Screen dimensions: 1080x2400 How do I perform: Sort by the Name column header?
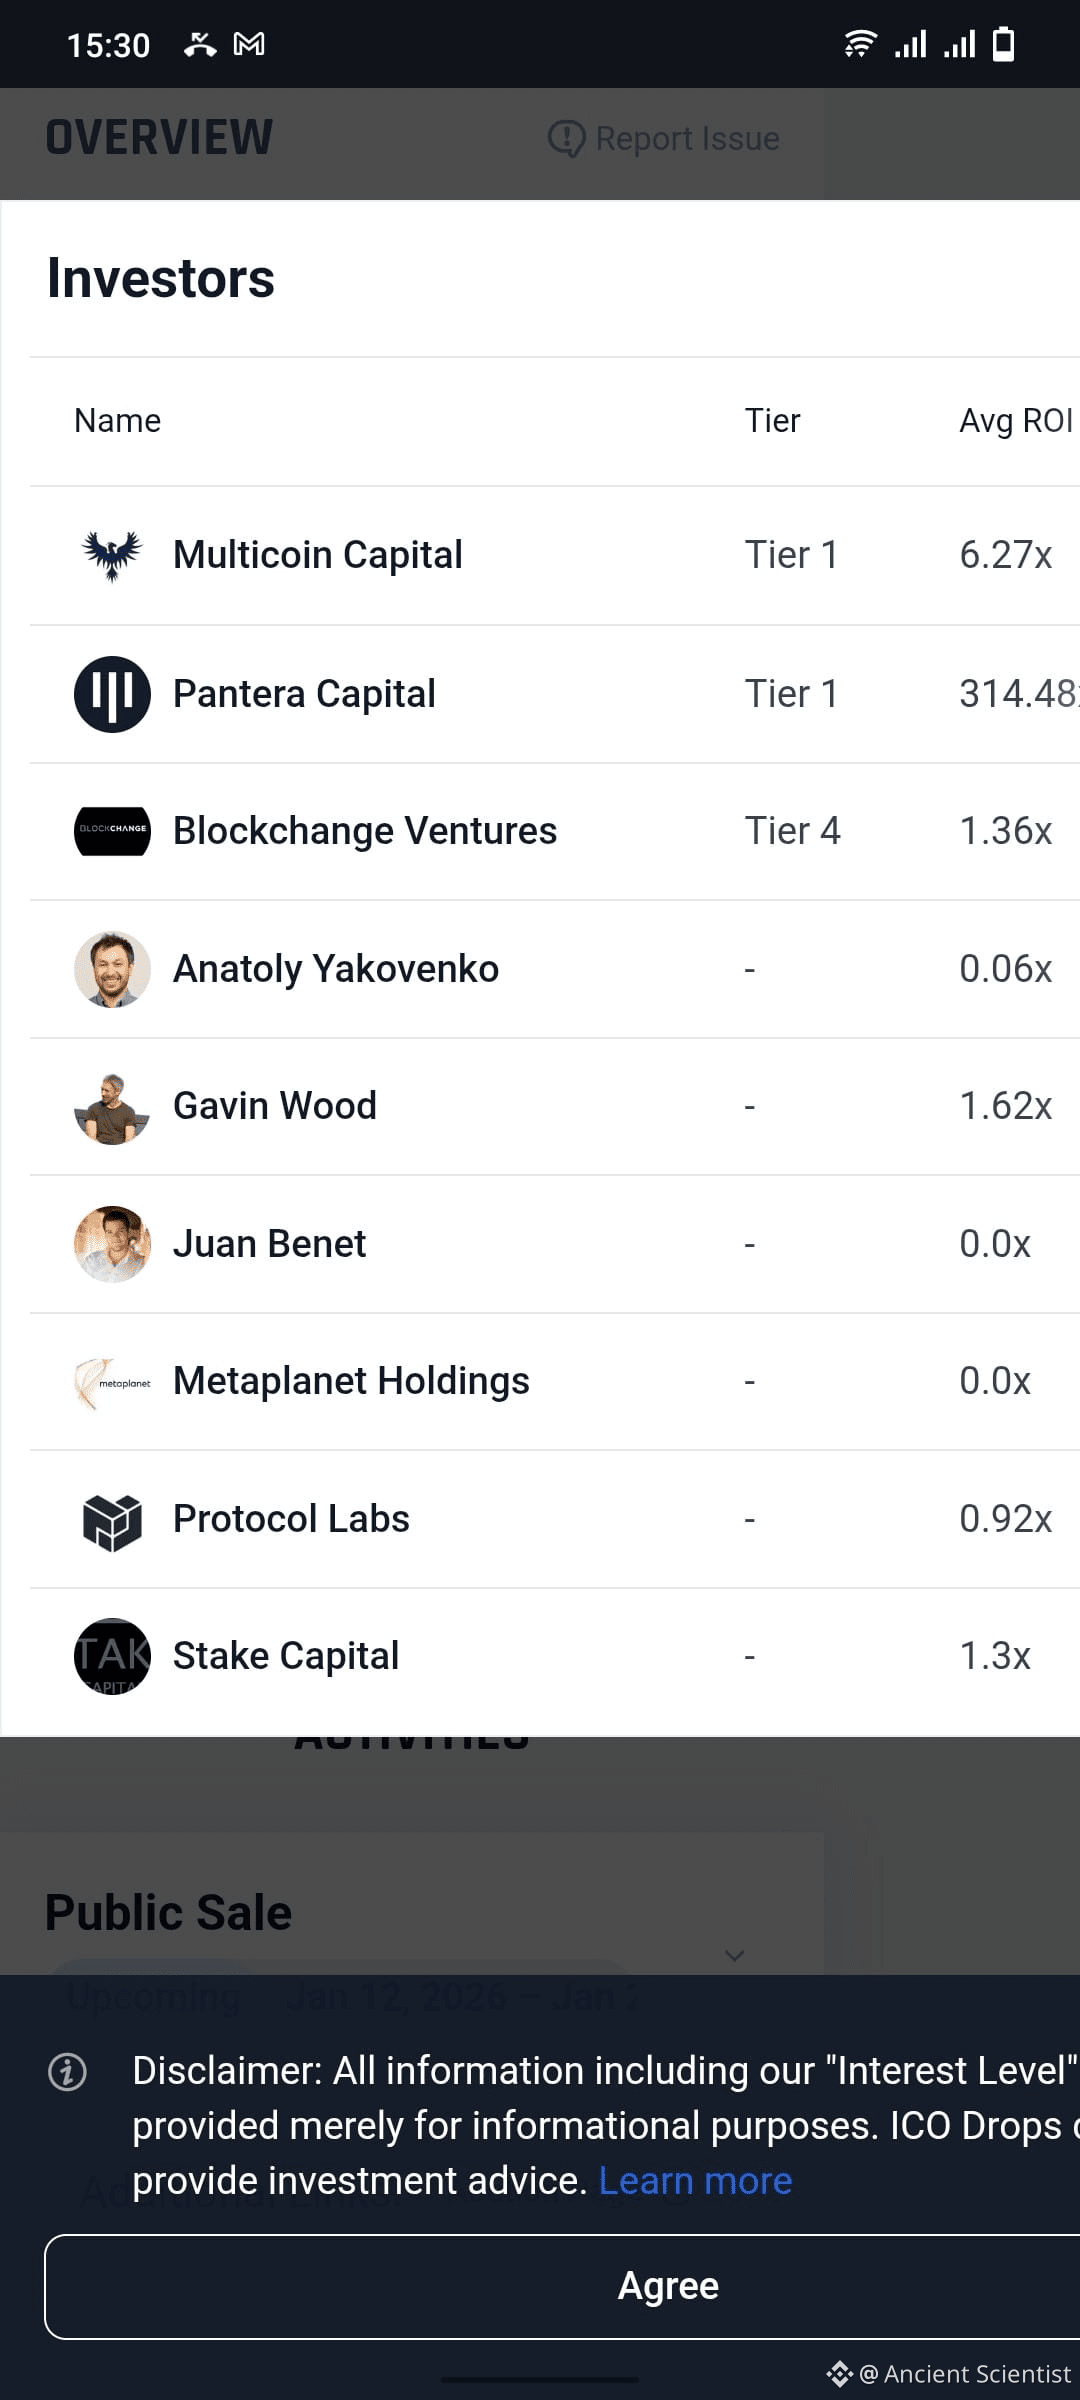[117, 421]
